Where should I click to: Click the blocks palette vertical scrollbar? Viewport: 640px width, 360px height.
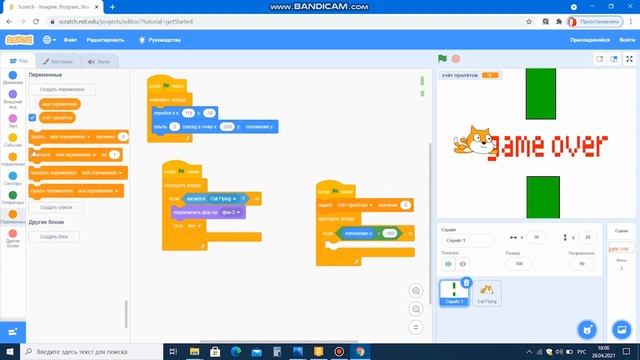coord(126,314)
